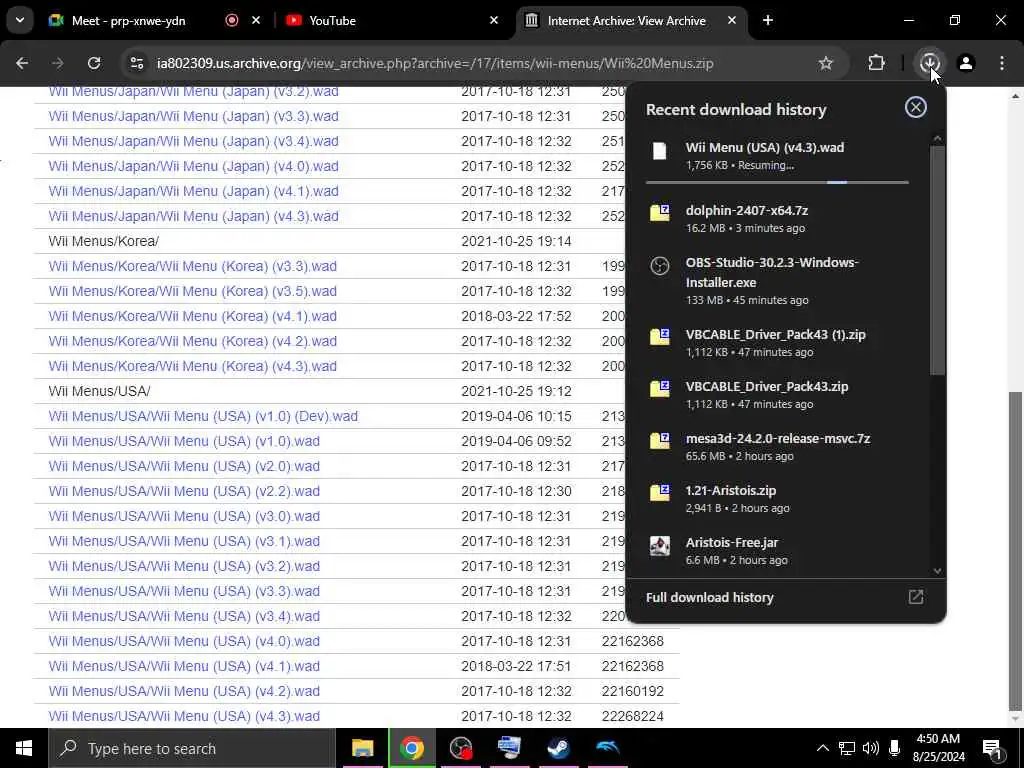
Task: Open Chrome from the taskbar
Action: [x=411, y=748]
